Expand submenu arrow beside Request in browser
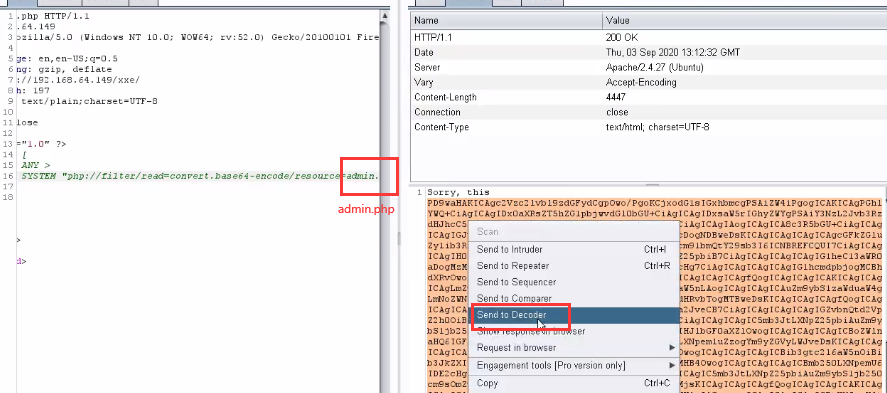This screenshot has height=393, width=887. (x=672, y=347)
